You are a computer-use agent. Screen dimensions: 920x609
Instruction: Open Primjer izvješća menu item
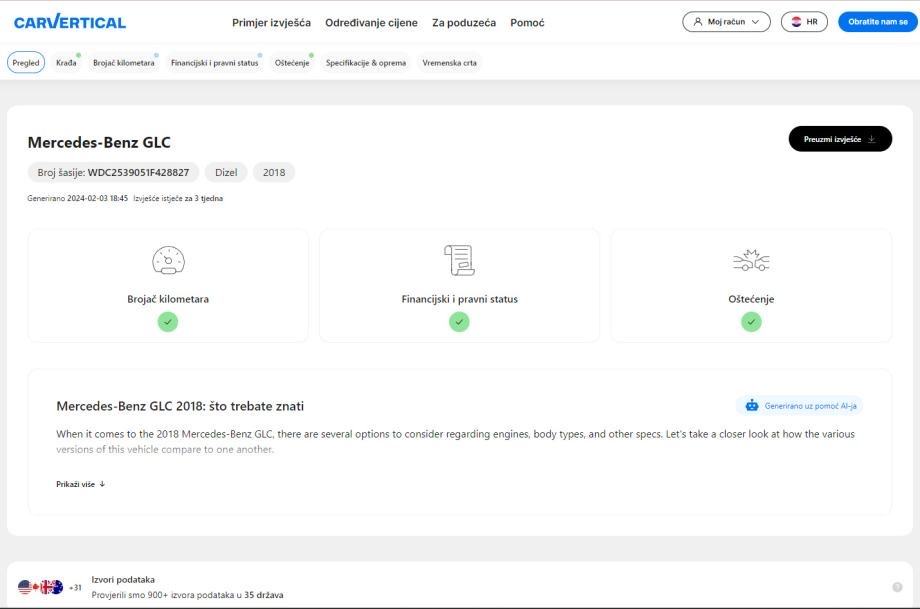[271, 23]
